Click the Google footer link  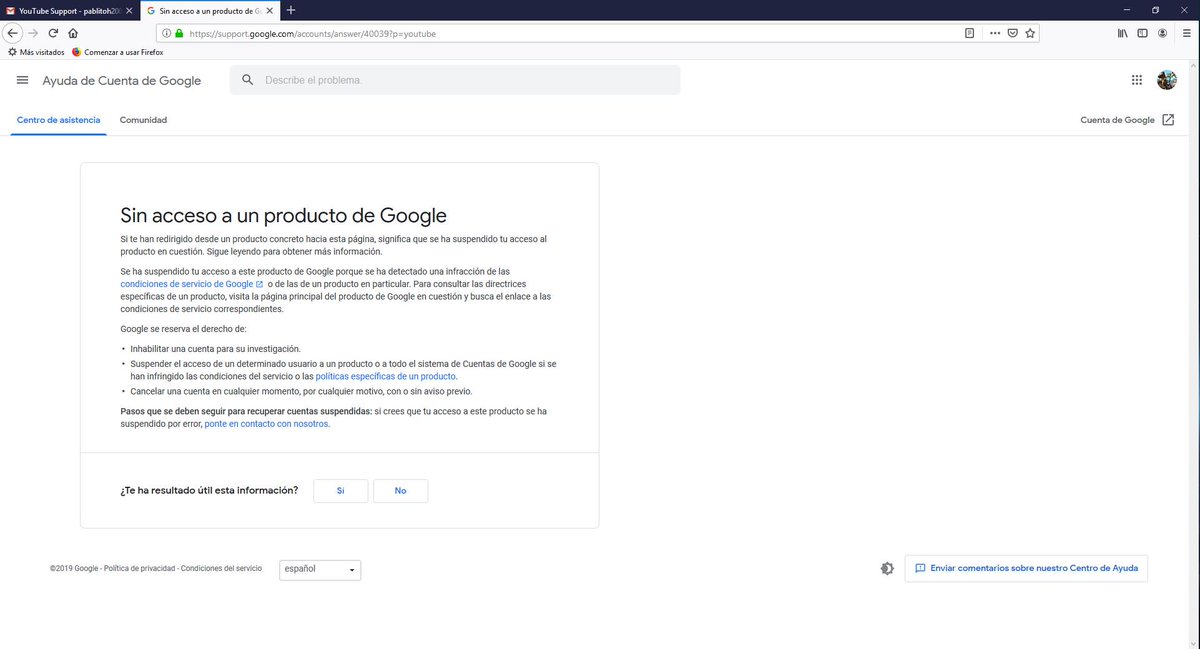(x=85, y=569)
